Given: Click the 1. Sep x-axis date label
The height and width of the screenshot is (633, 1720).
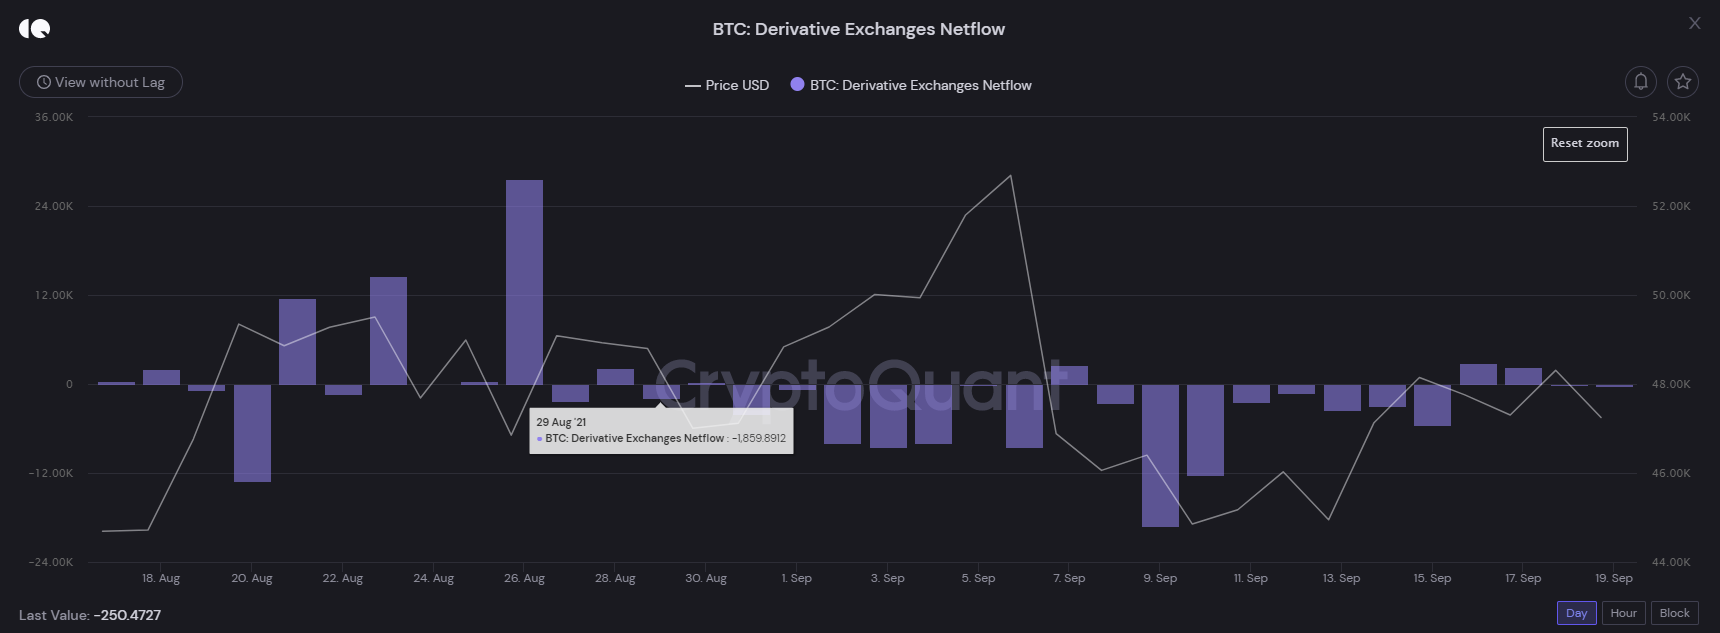Looking at the screenshot, I should (x=797, y=579).
